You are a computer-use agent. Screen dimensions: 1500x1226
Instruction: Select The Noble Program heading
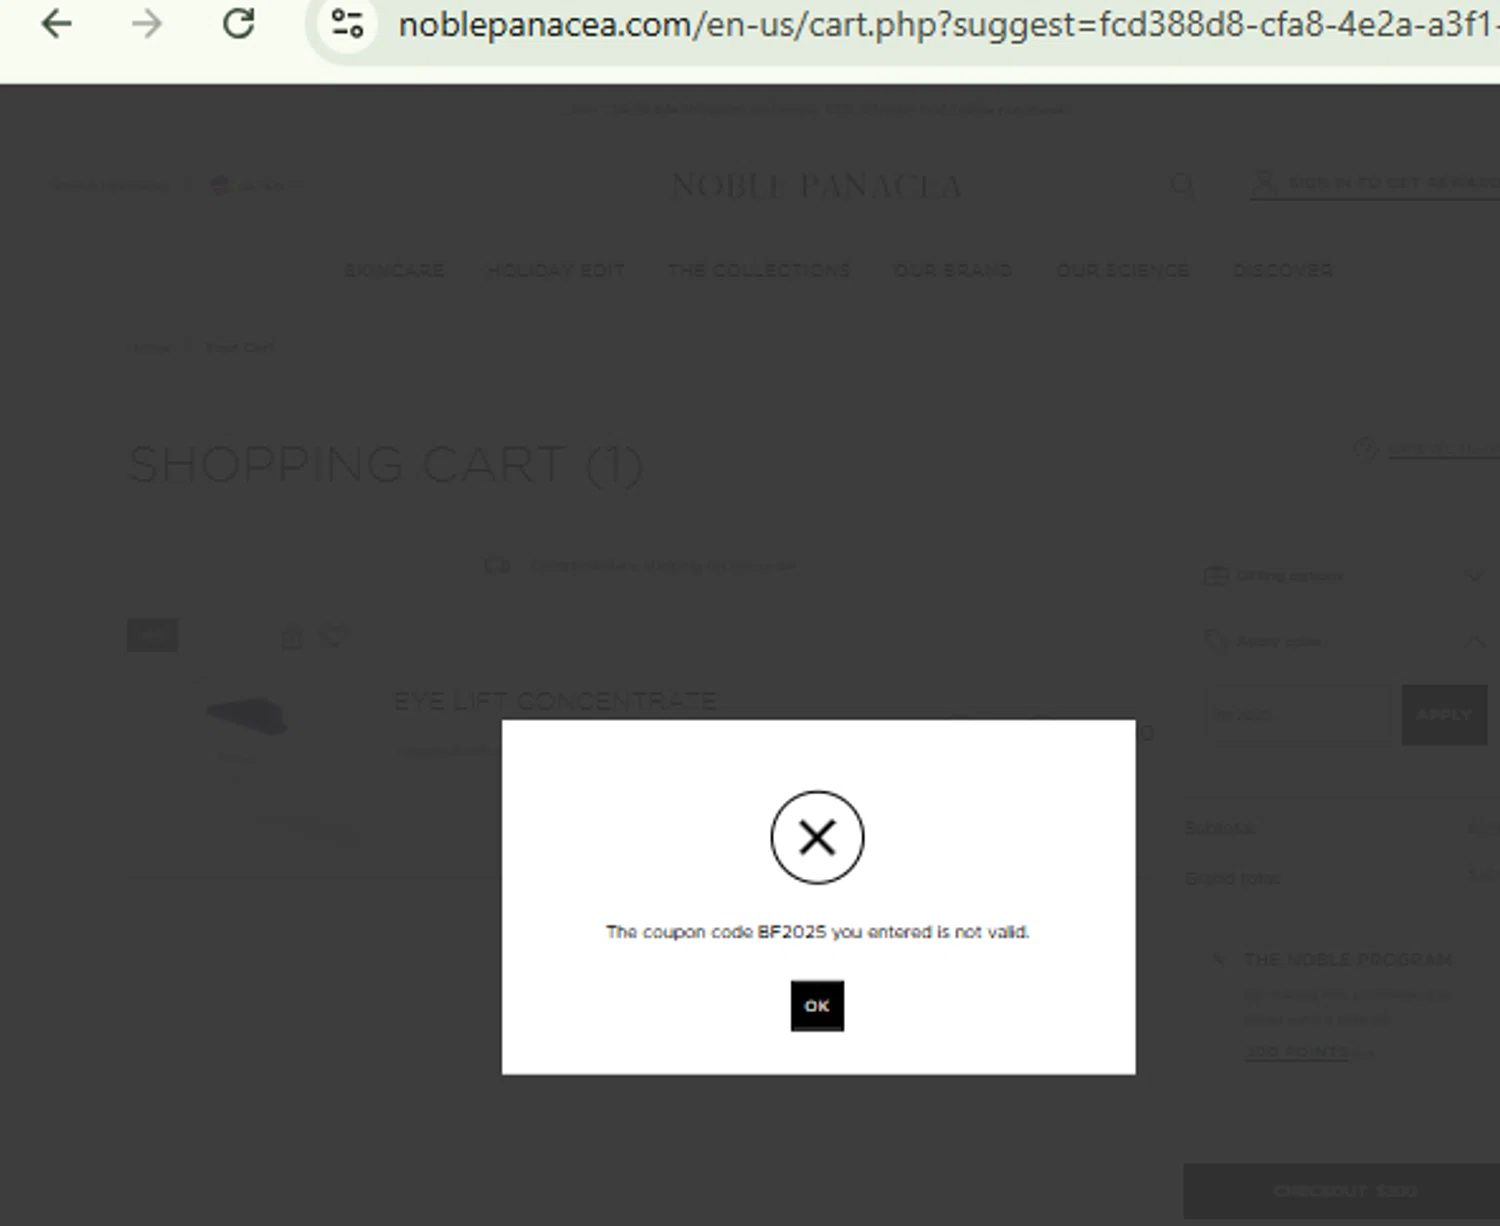coord(1348,960)
